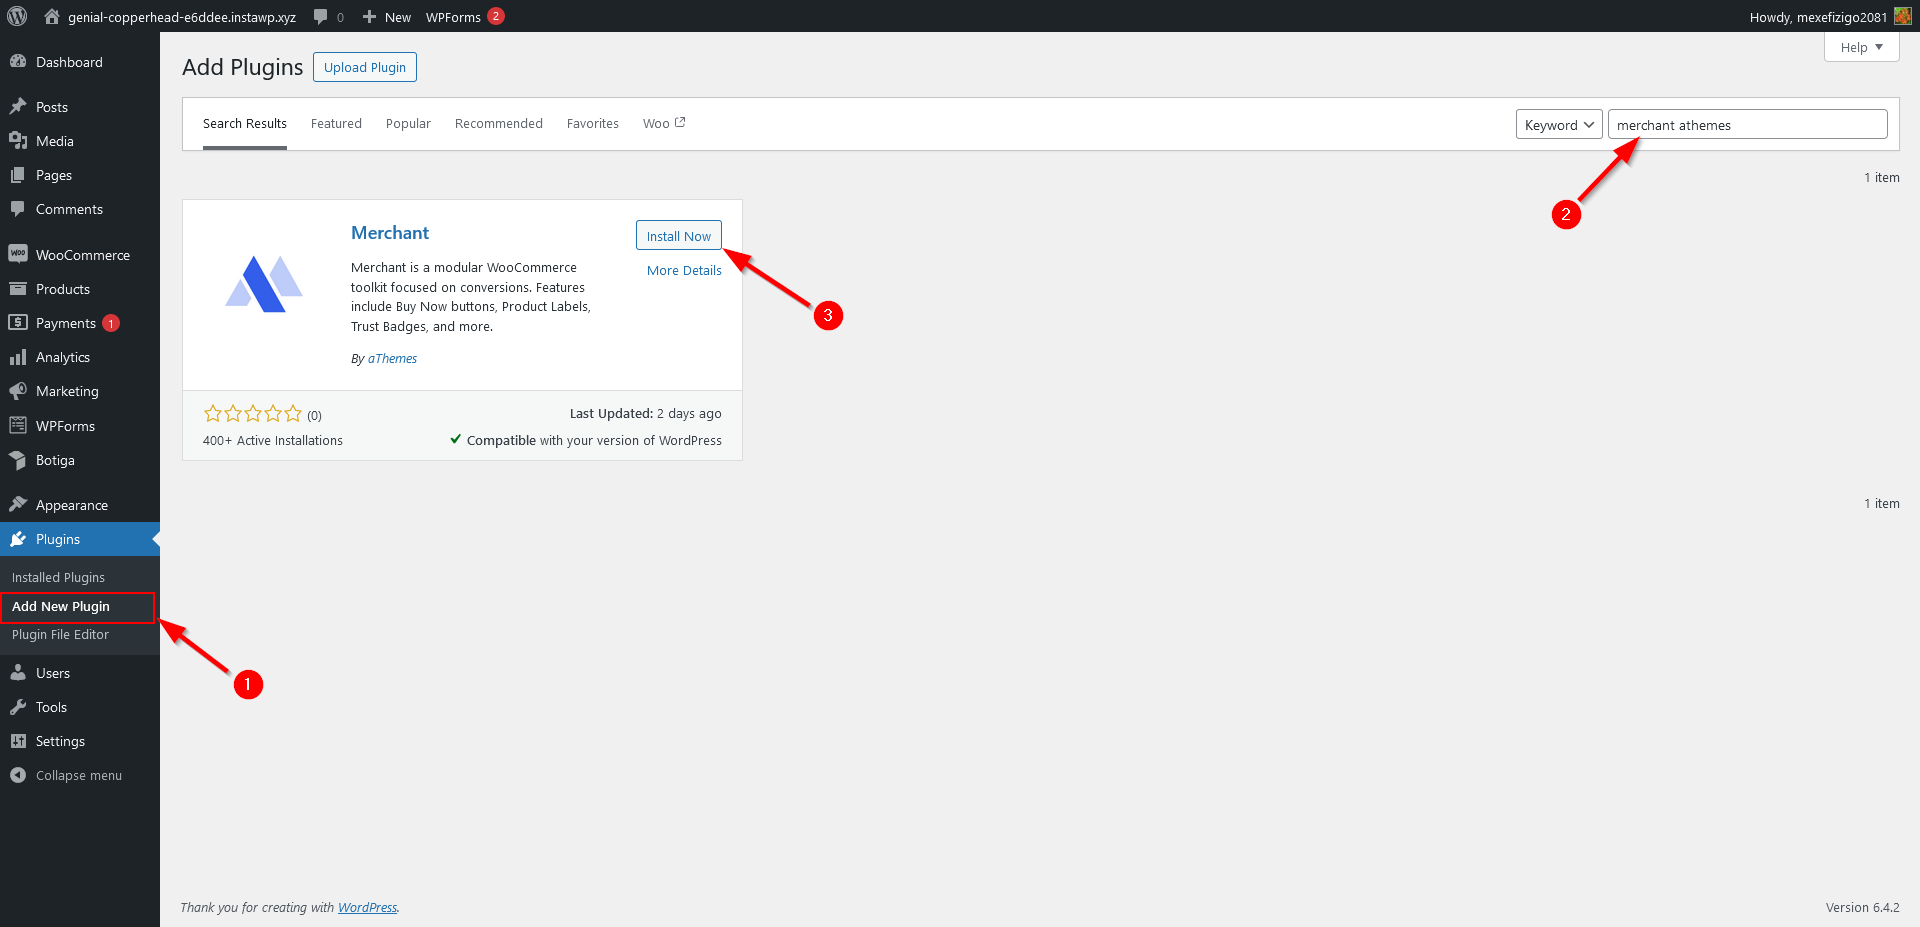Click the Merchant five-star rating
This screenshot has width=1920, height=927.
(x=252, y=414)
